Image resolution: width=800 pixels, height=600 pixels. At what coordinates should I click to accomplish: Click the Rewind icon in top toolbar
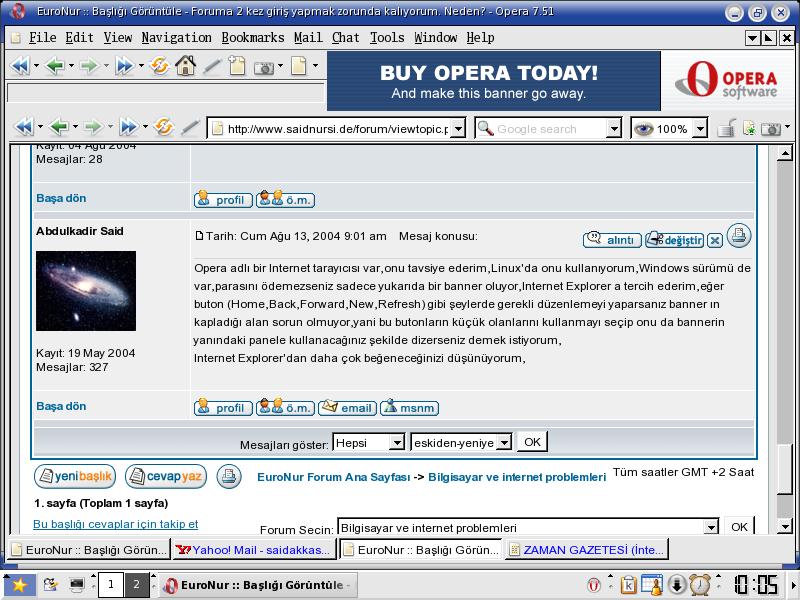[x=20, y=66]
